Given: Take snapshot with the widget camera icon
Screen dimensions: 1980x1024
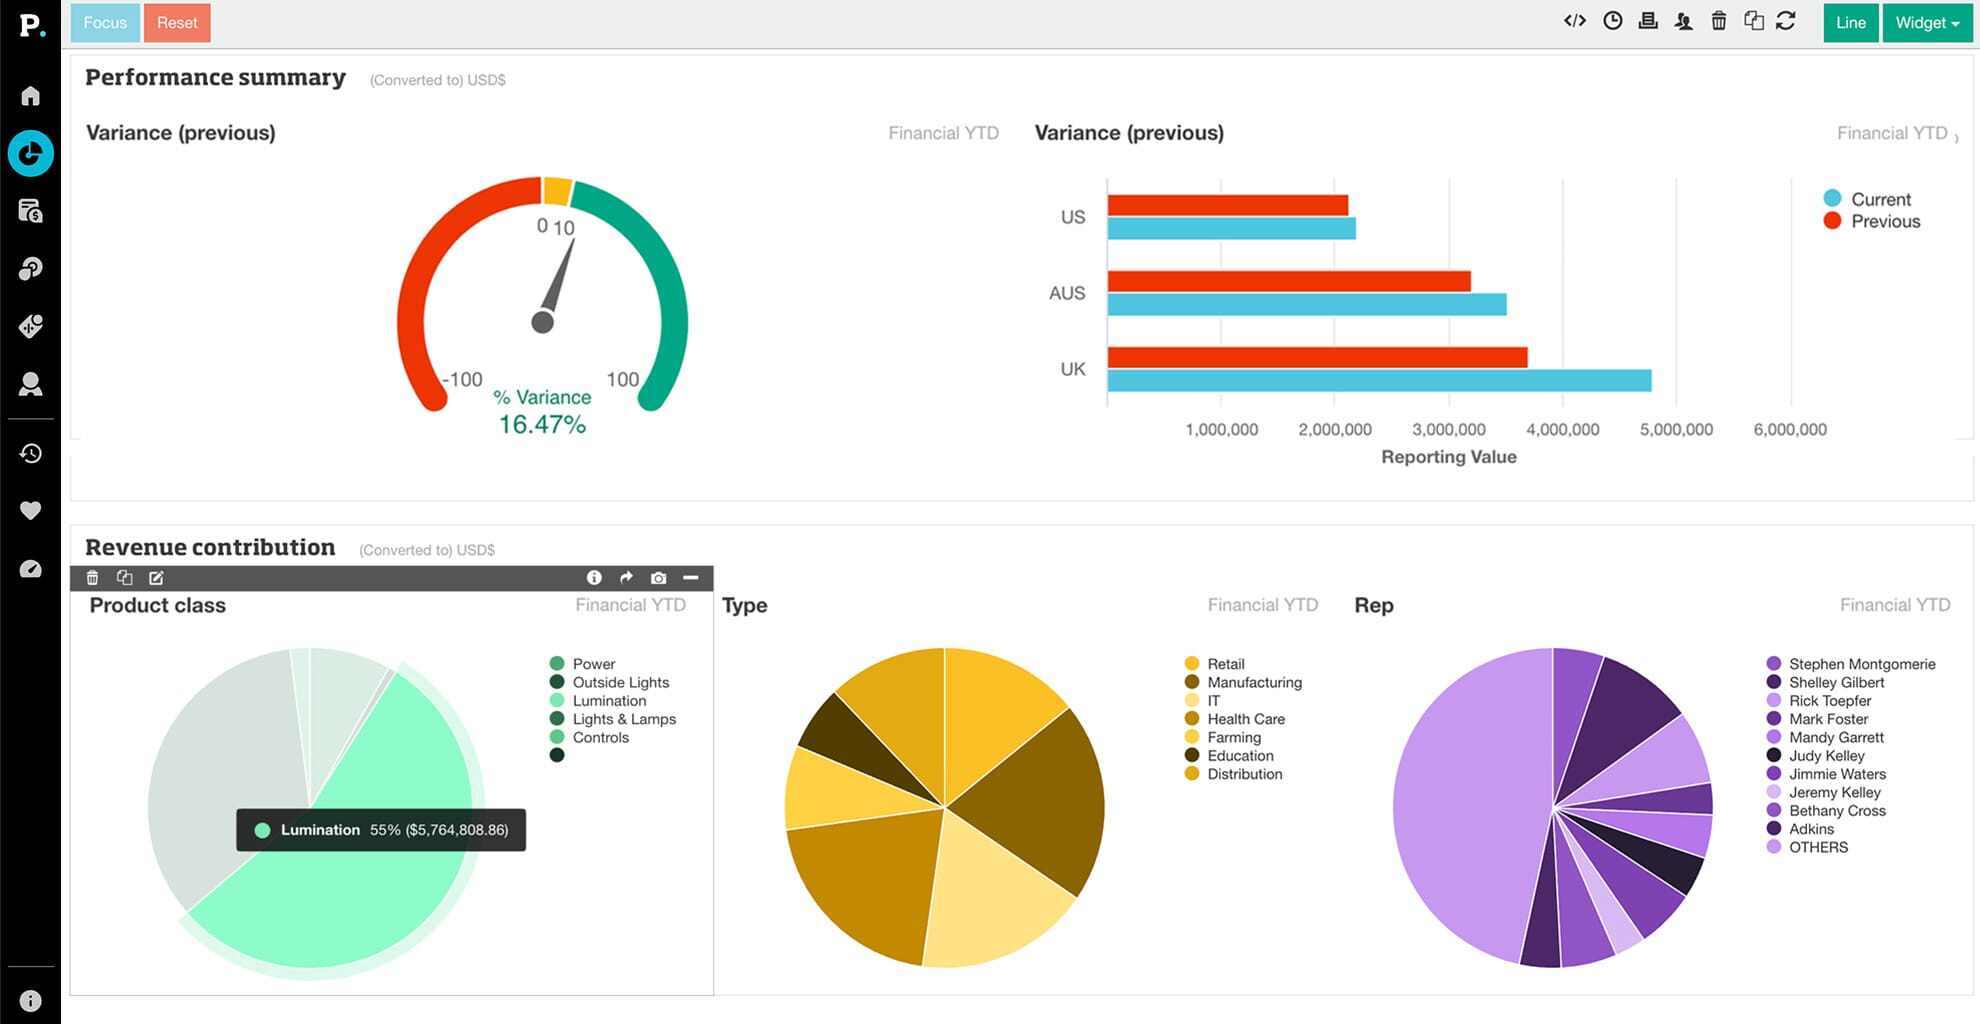Looking at the screenshot, I should 658,578.
